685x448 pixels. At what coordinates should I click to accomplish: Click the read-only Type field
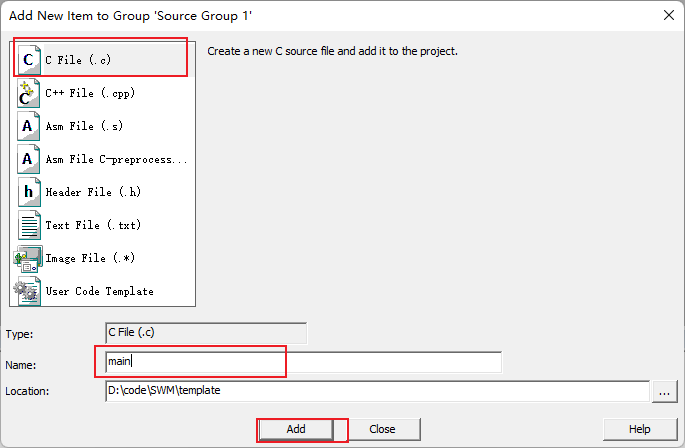coord(206,333)
